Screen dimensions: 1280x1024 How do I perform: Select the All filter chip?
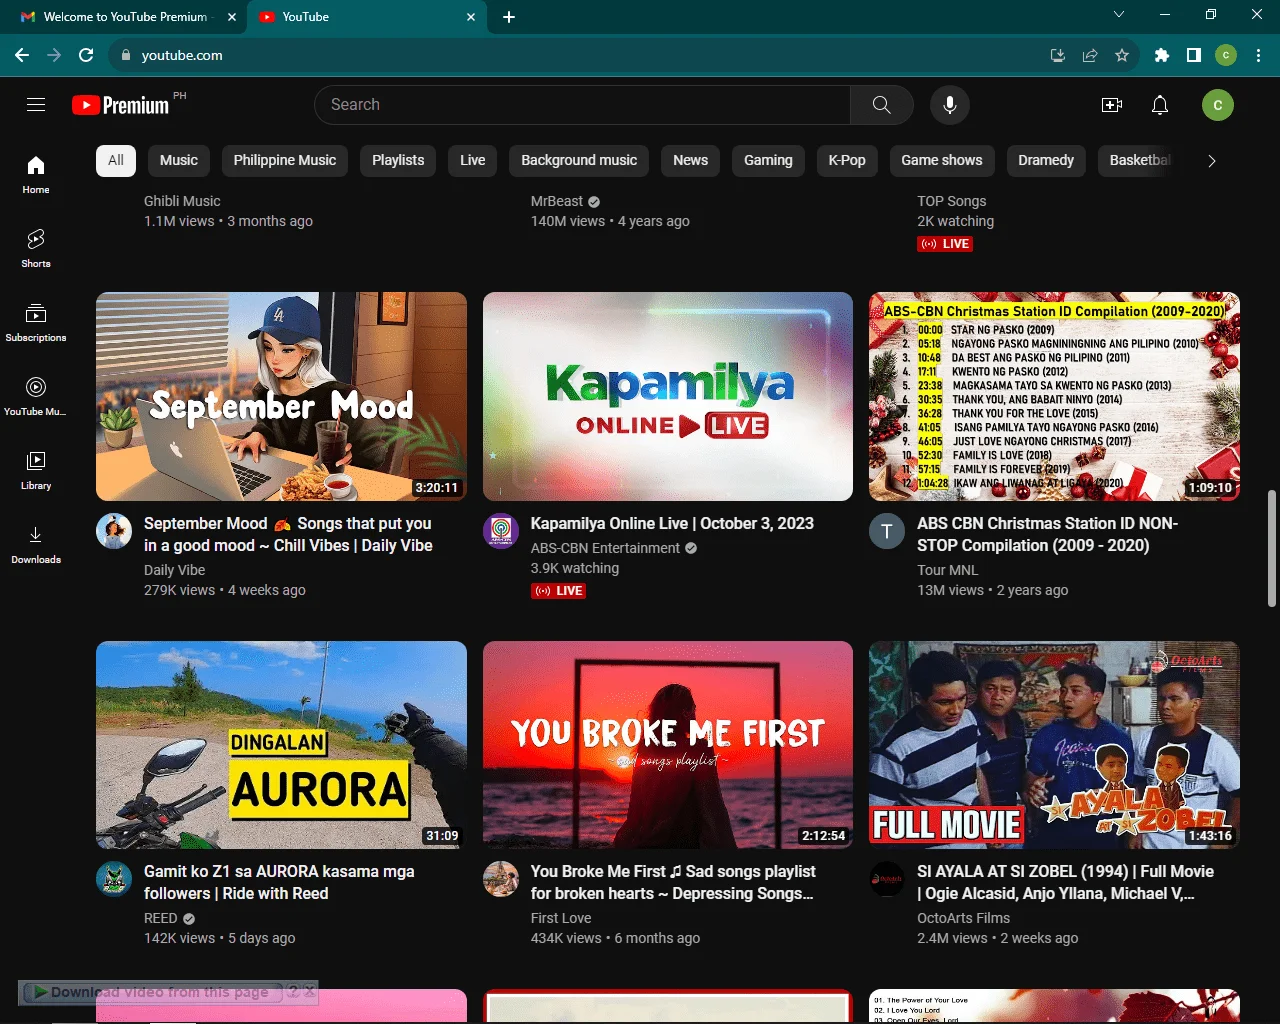116,160
